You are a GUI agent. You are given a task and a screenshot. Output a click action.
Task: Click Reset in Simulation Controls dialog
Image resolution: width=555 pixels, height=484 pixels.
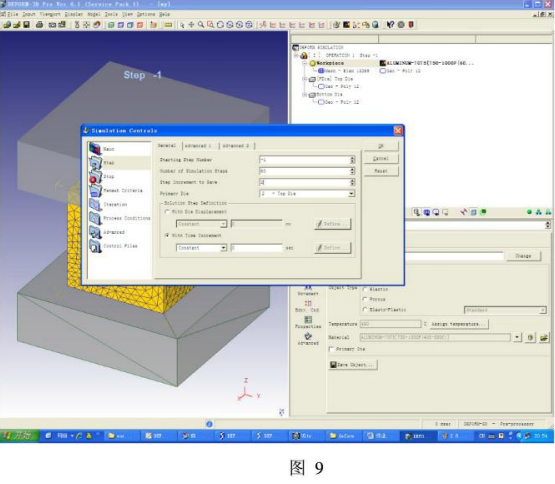click(x=381, y=171)
